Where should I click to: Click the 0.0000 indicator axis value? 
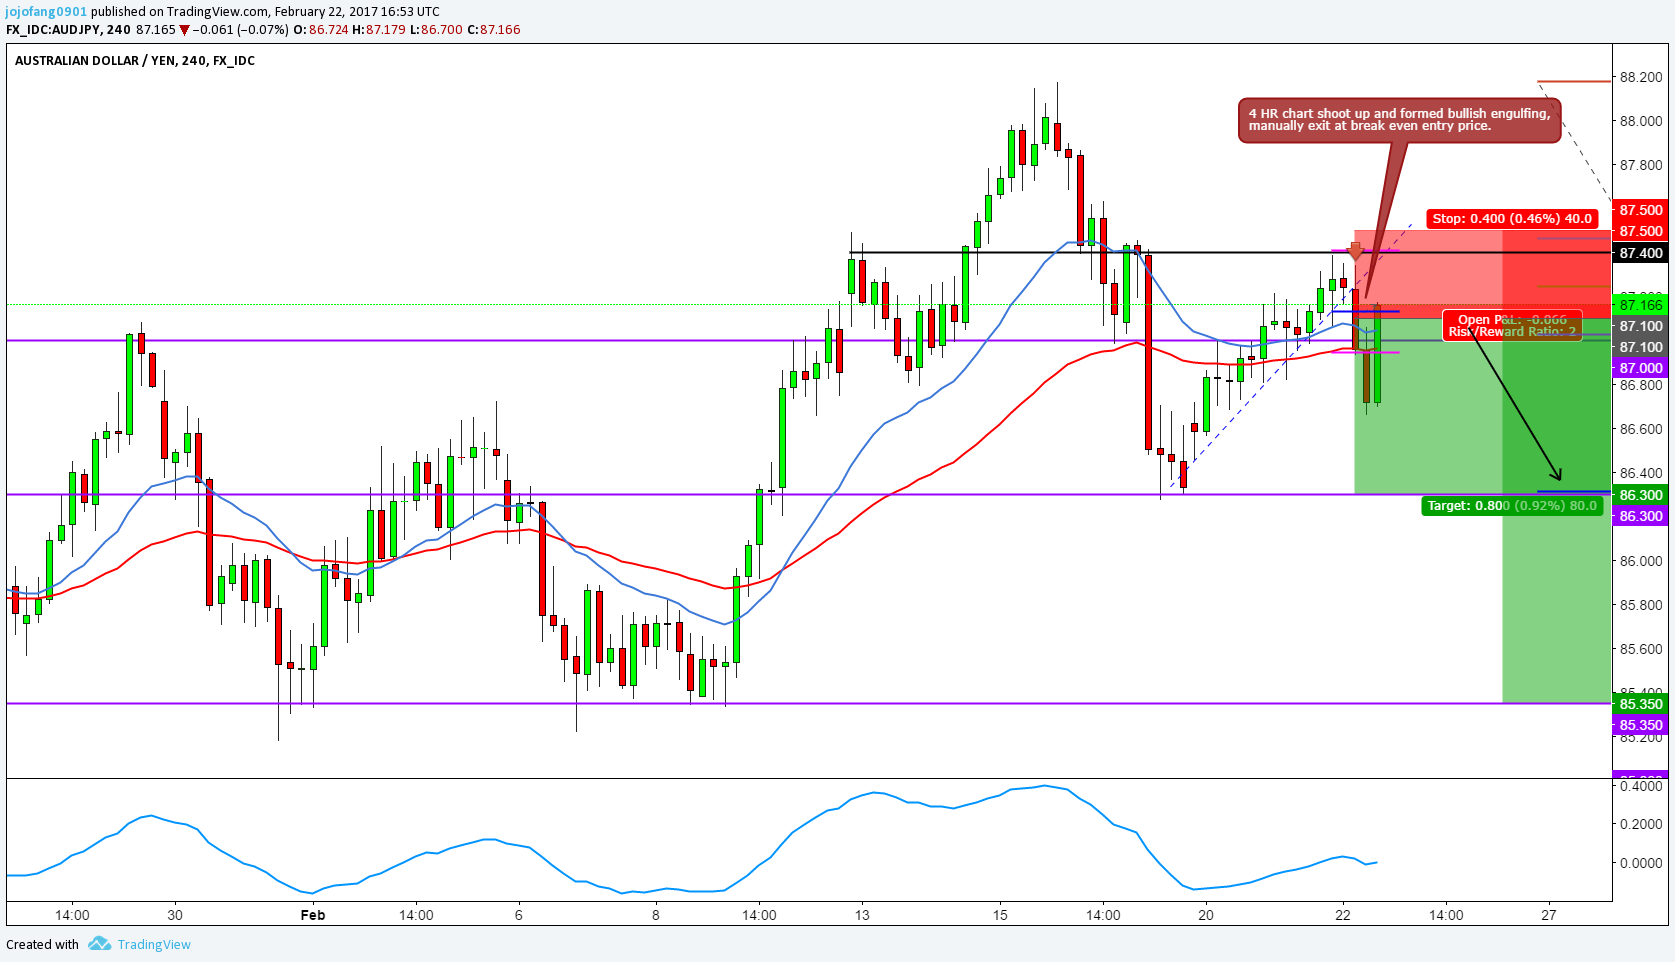tap(1641, 863)
